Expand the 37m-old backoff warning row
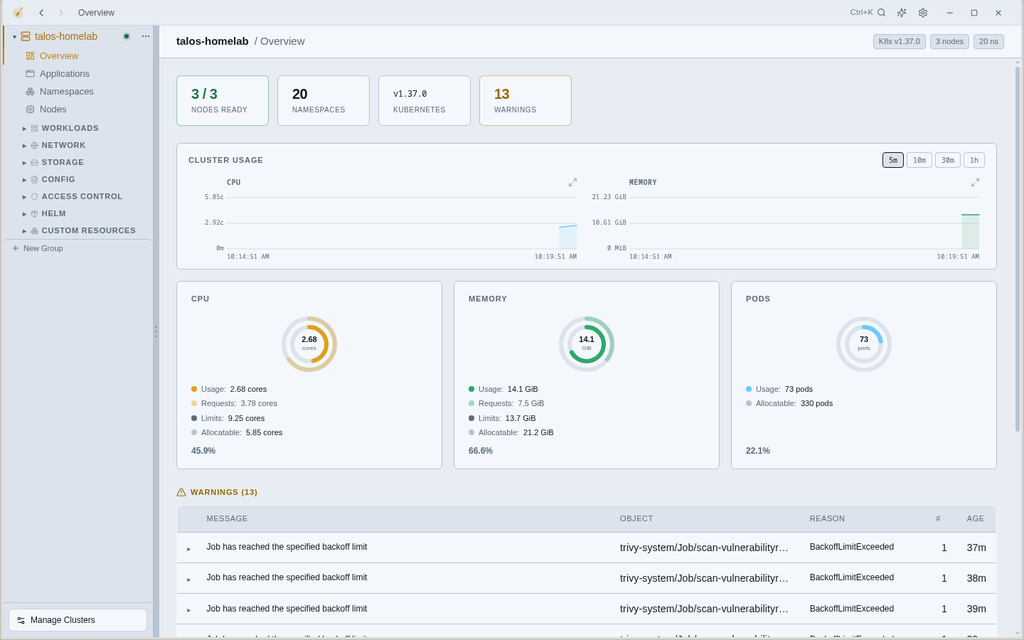The height and width of the screenshot is (640, 1024). tap(189, 549)
